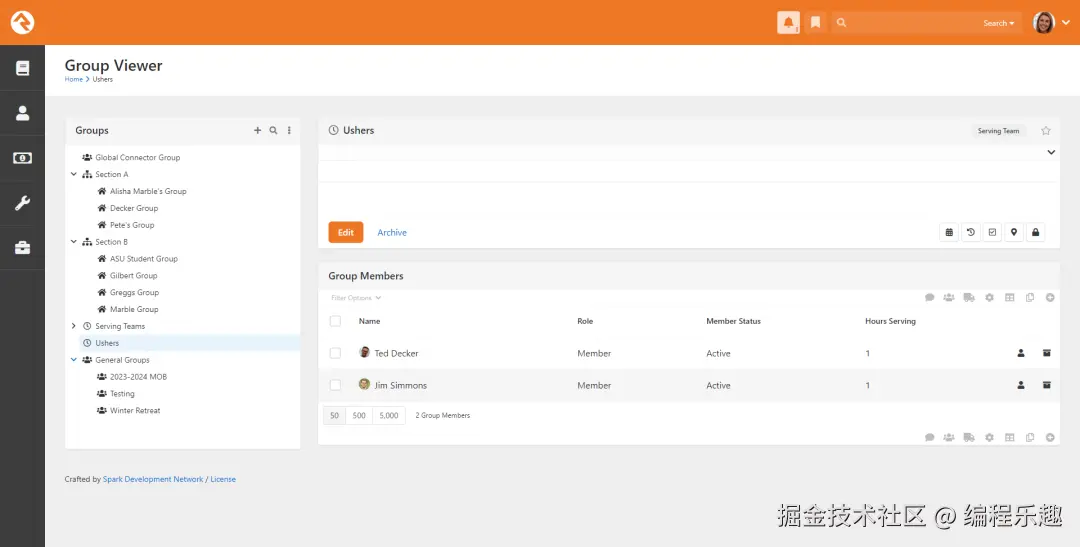
Task: Click the truck icon above member grid
Action: [x=969, y=298]
